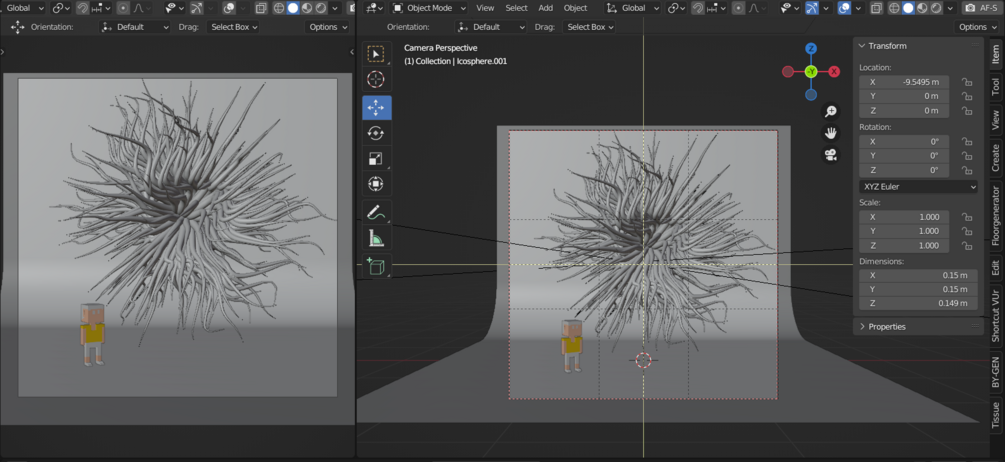Screen dimensions: 1005x462
Task: Click the Location X field -9.5495 m
Action: [904, 82]
